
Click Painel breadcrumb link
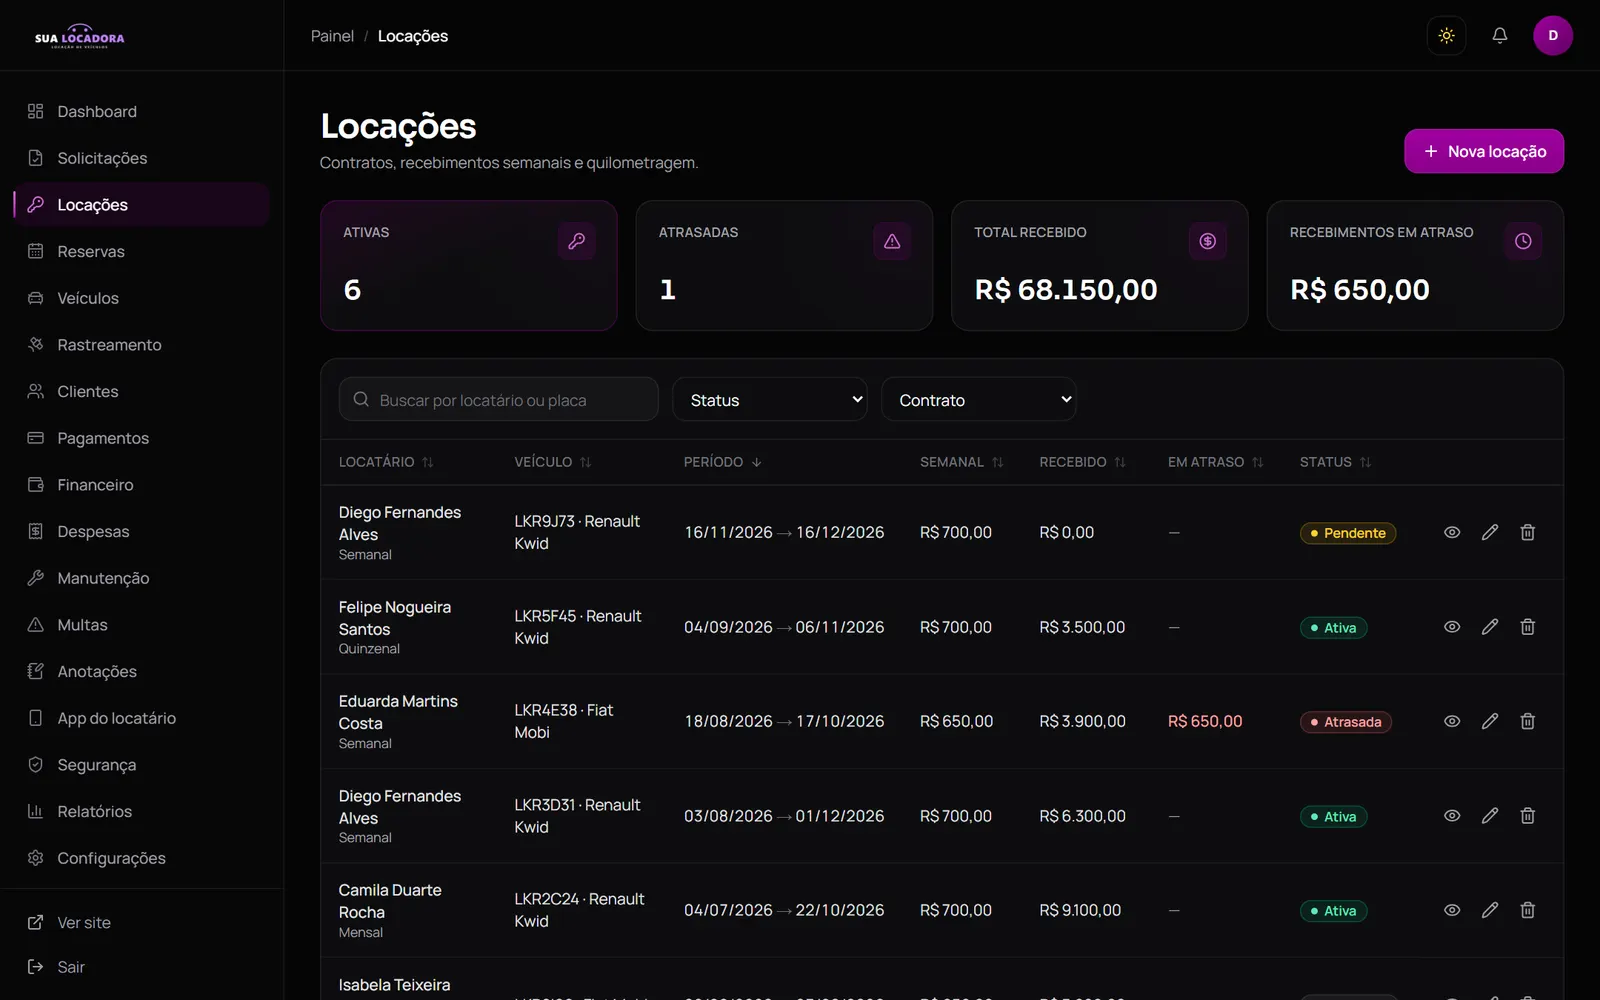click(332, 36)
